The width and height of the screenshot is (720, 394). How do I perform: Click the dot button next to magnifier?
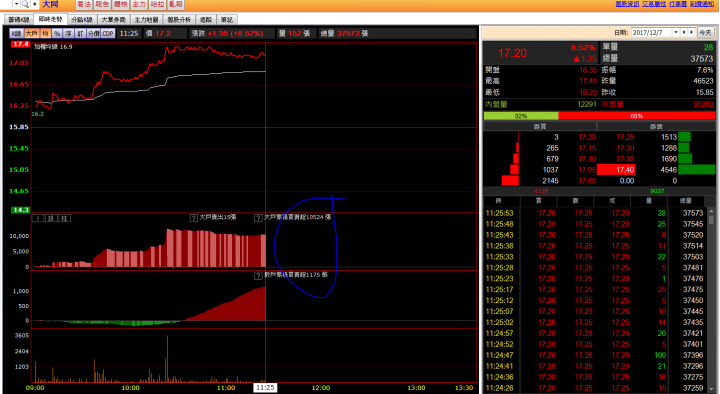click(34, 4)
